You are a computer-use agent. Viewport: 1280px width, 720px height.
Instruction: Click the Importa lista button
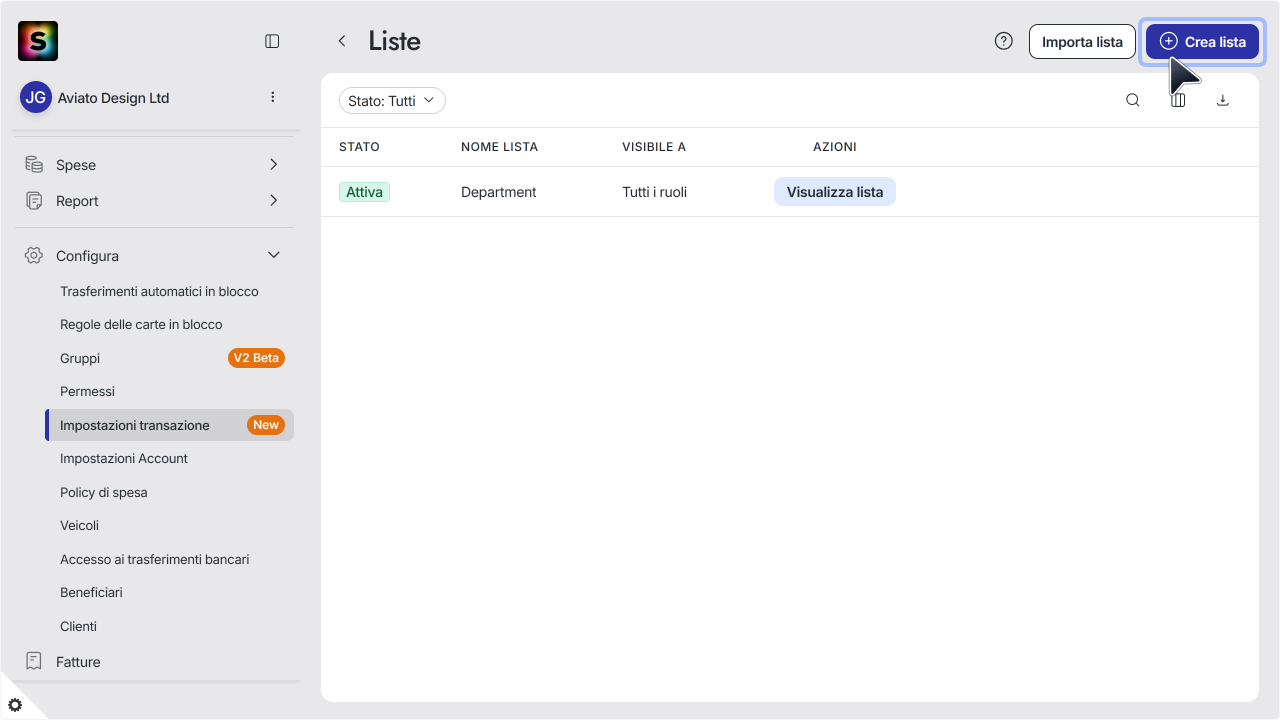click(x=1082, y=42)
